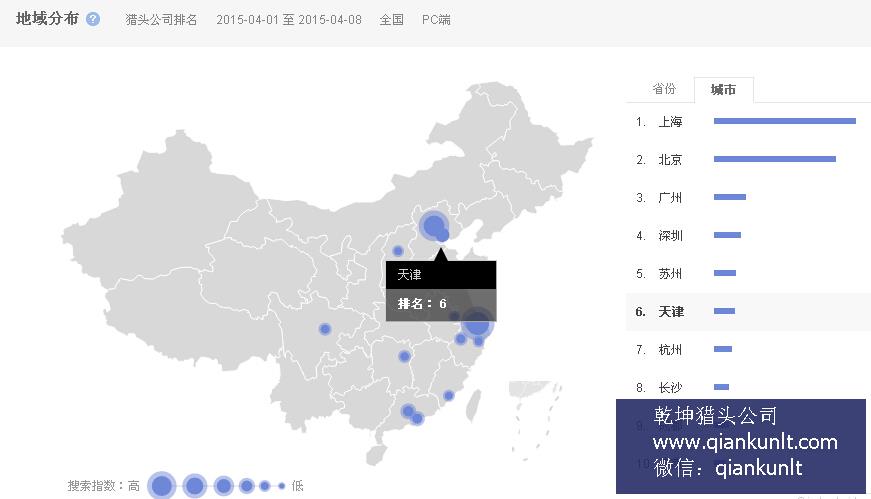Click the highlighted 天津 ranking row
Screen dimensions: 871x499
pyautogui.click(x=671, y=312)
